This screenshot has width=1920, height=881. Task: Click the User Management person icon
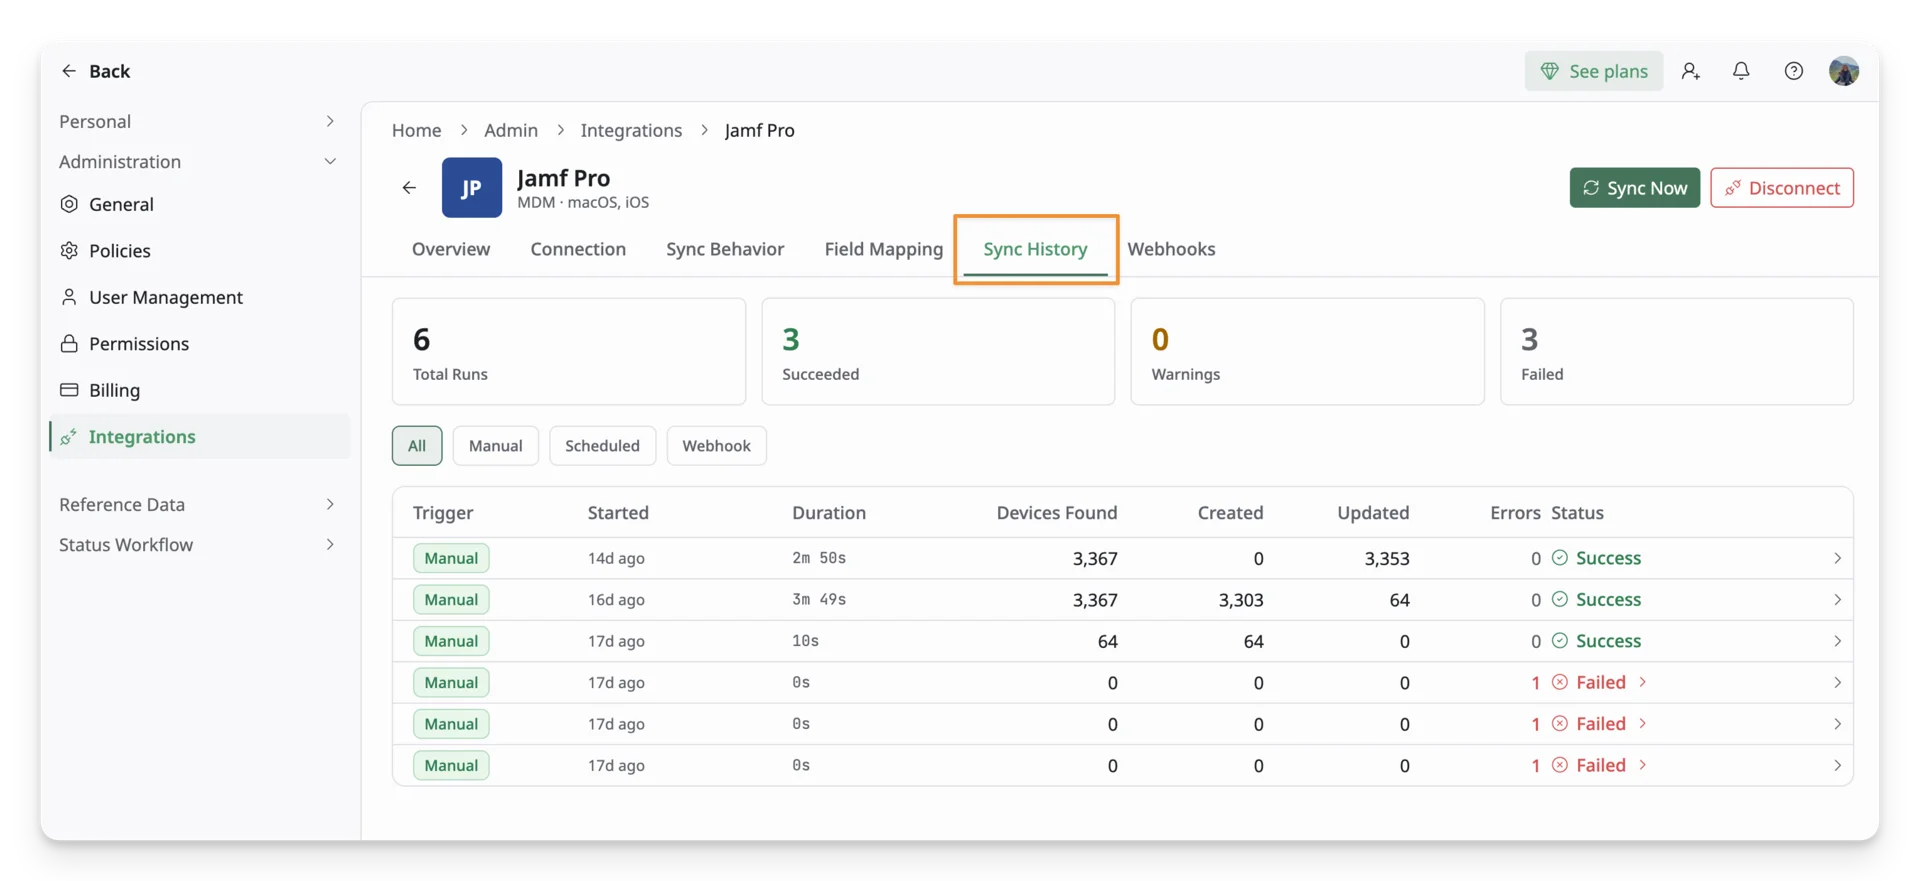pos(69,297)
